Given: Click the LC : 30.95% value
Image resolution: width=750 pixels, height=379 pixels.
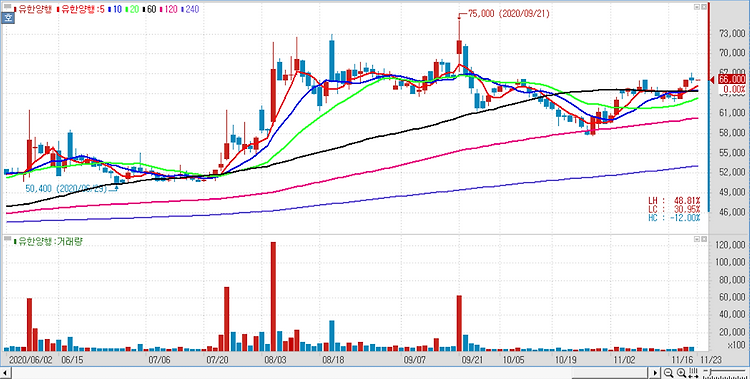Looking at the screenshot, I should (x=674, y=209).
